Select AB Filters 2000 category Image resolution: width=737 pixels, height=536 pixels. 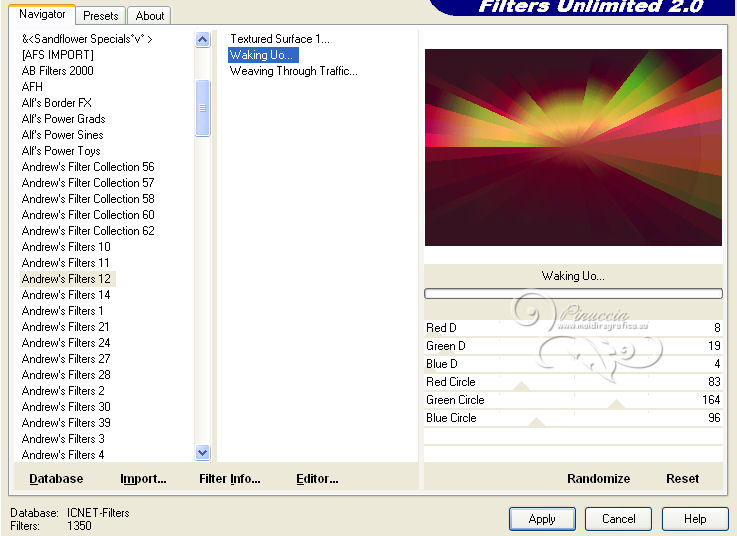pos(57,71)
